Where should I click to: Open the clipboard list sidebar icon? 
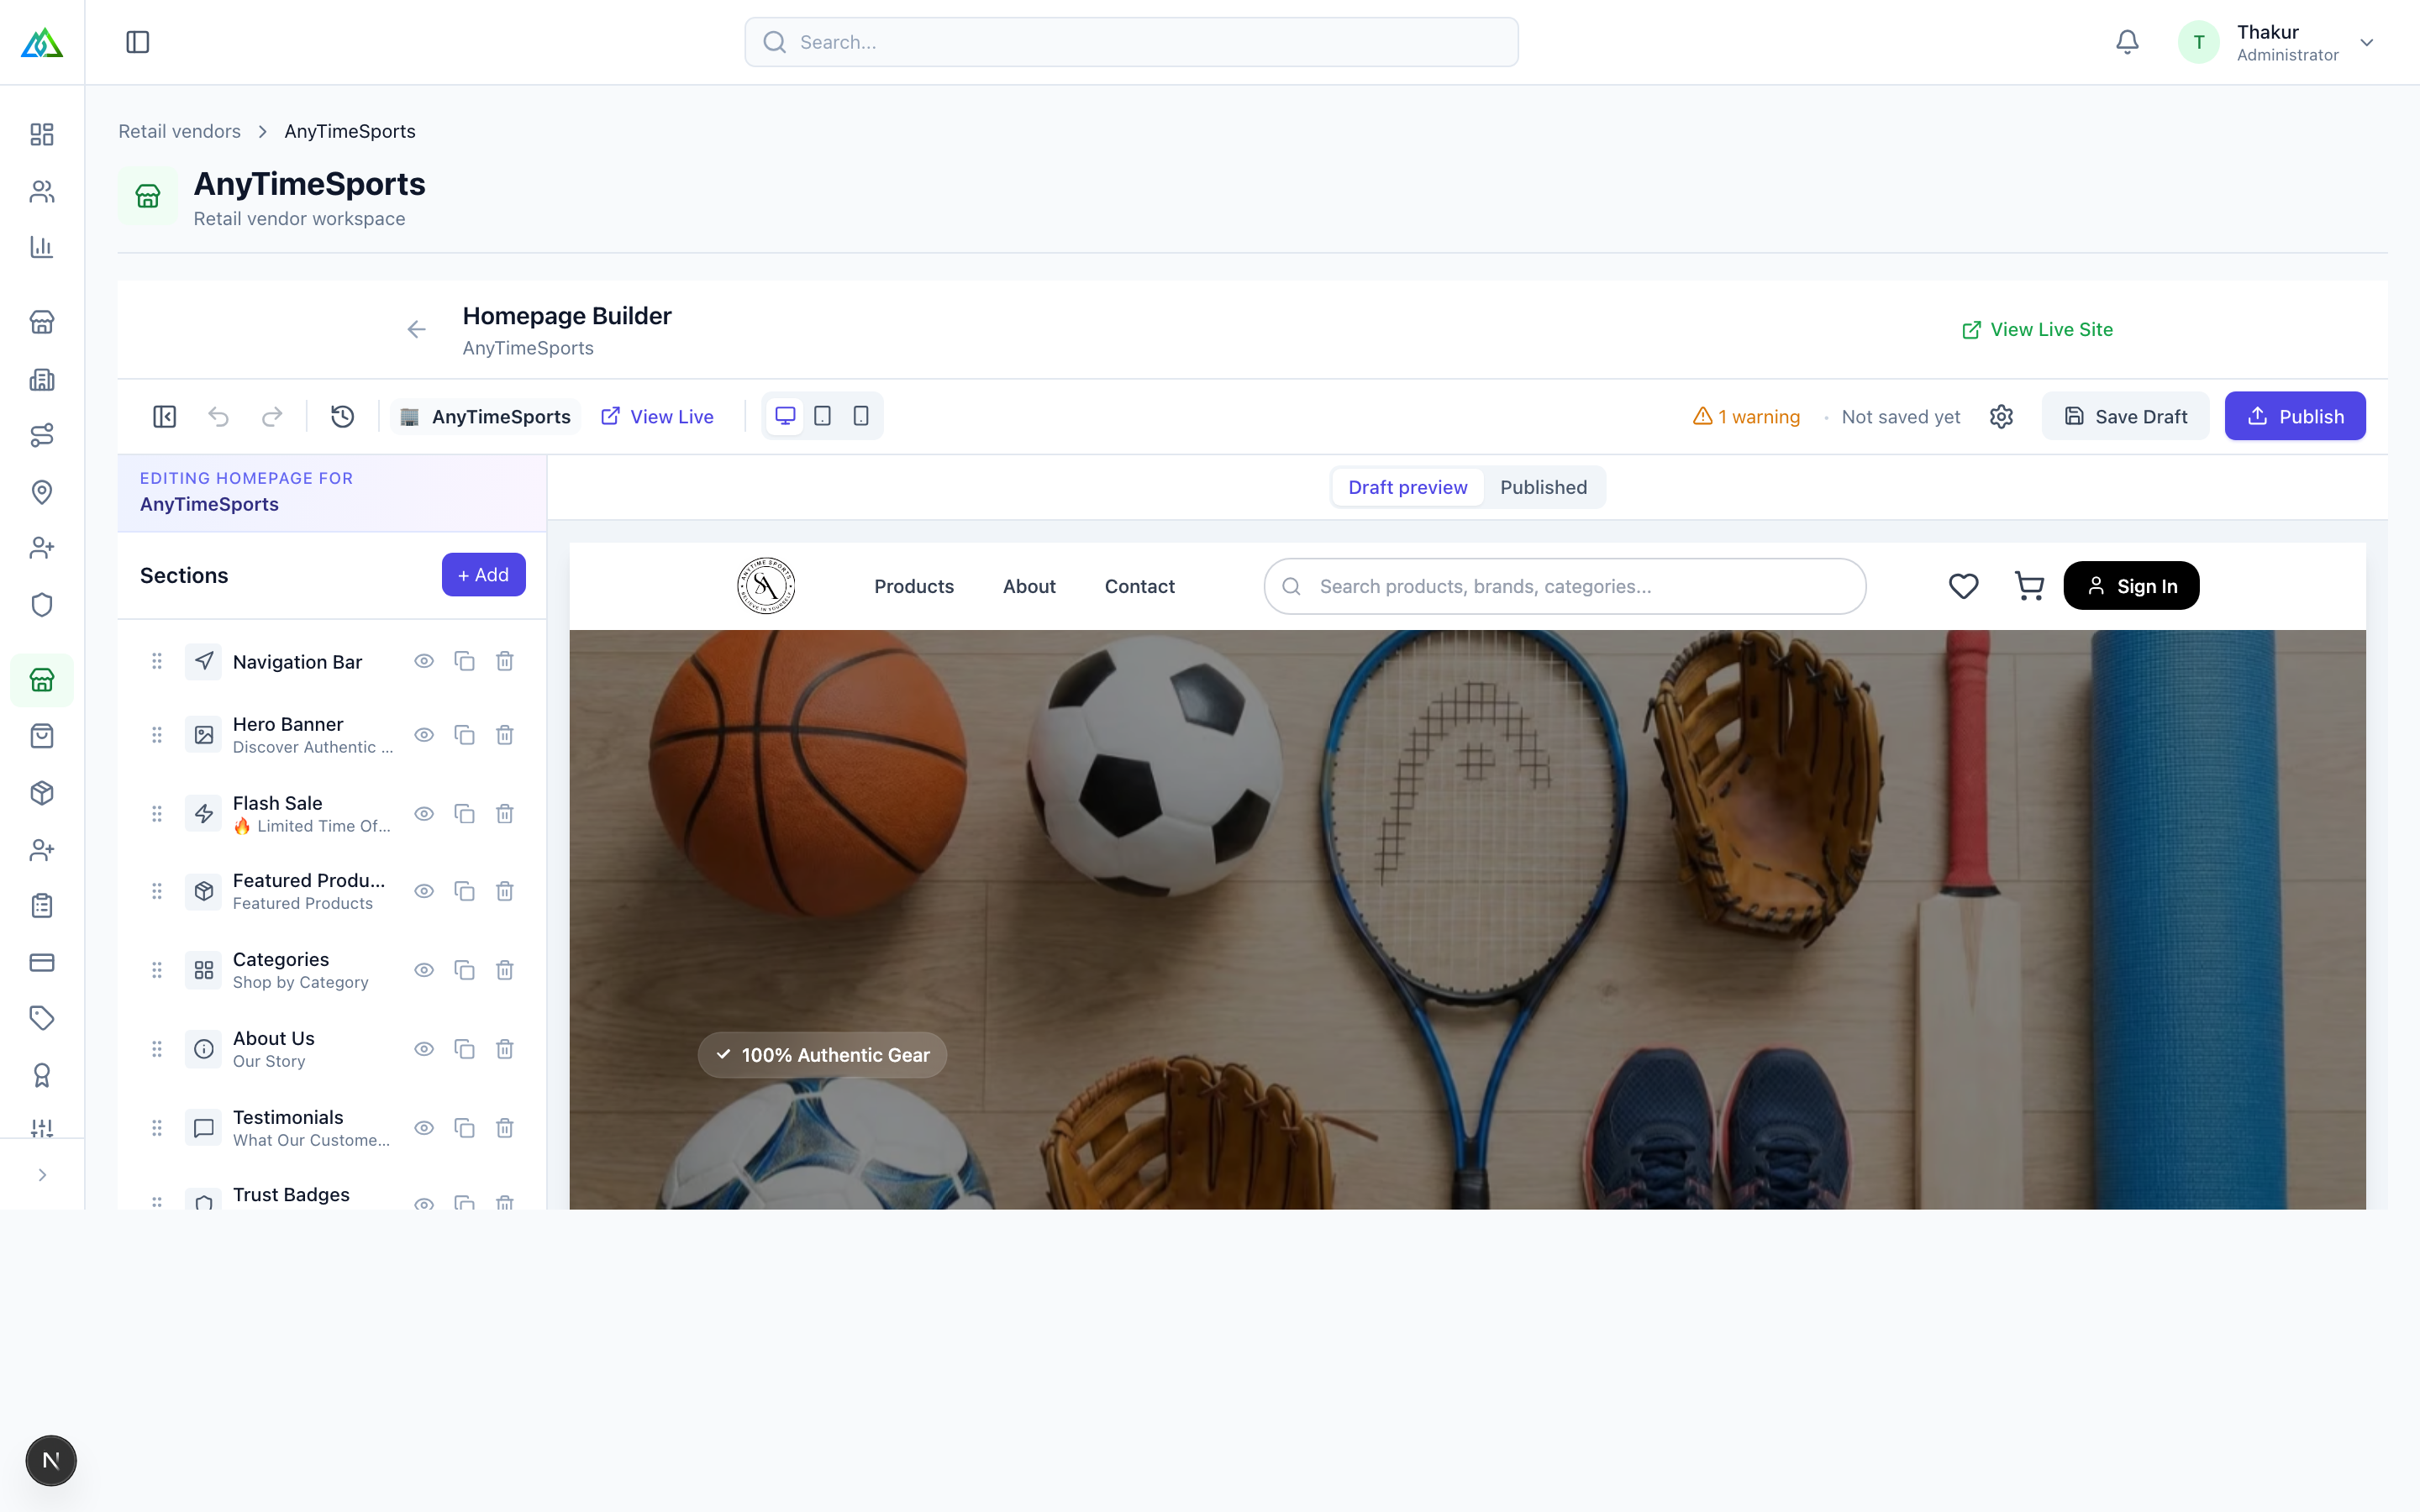(42, 906)
